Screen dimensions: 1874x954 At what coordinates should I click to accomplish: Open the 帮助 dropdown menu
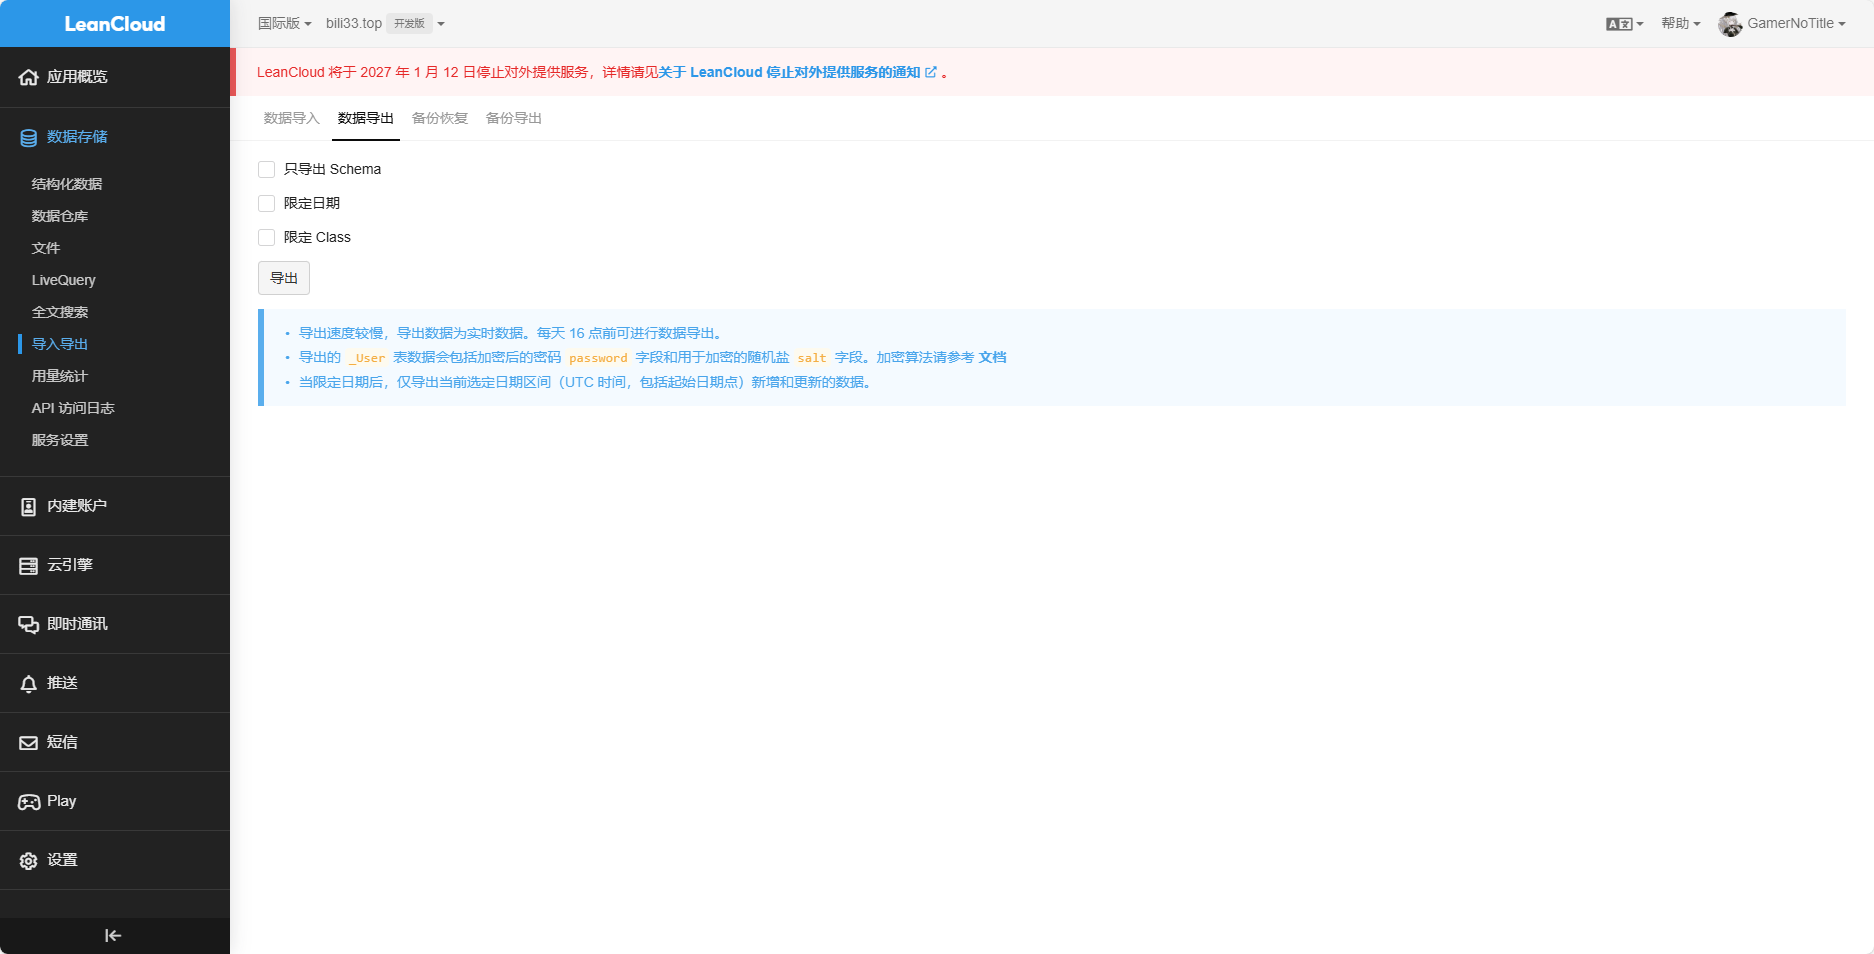(1680, 23)
